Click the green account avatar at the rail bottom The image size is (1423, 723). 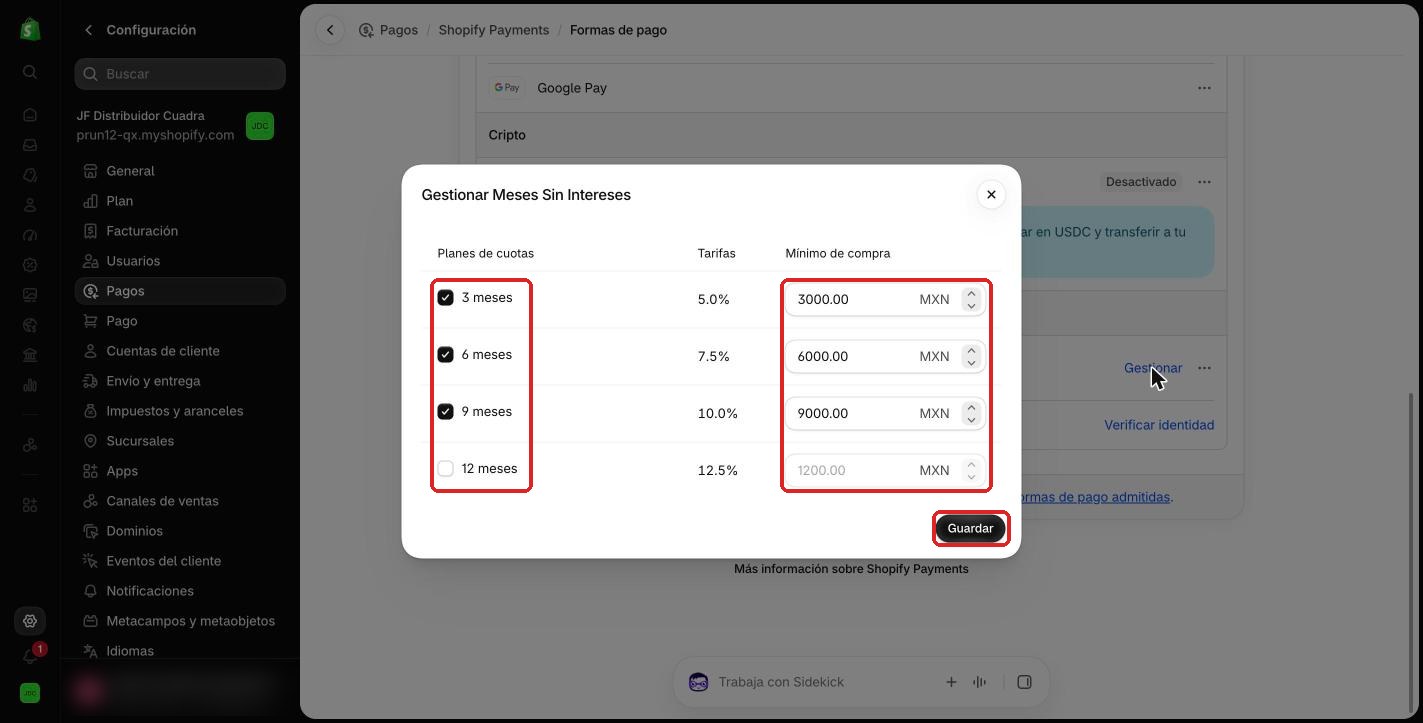[30, 693]
